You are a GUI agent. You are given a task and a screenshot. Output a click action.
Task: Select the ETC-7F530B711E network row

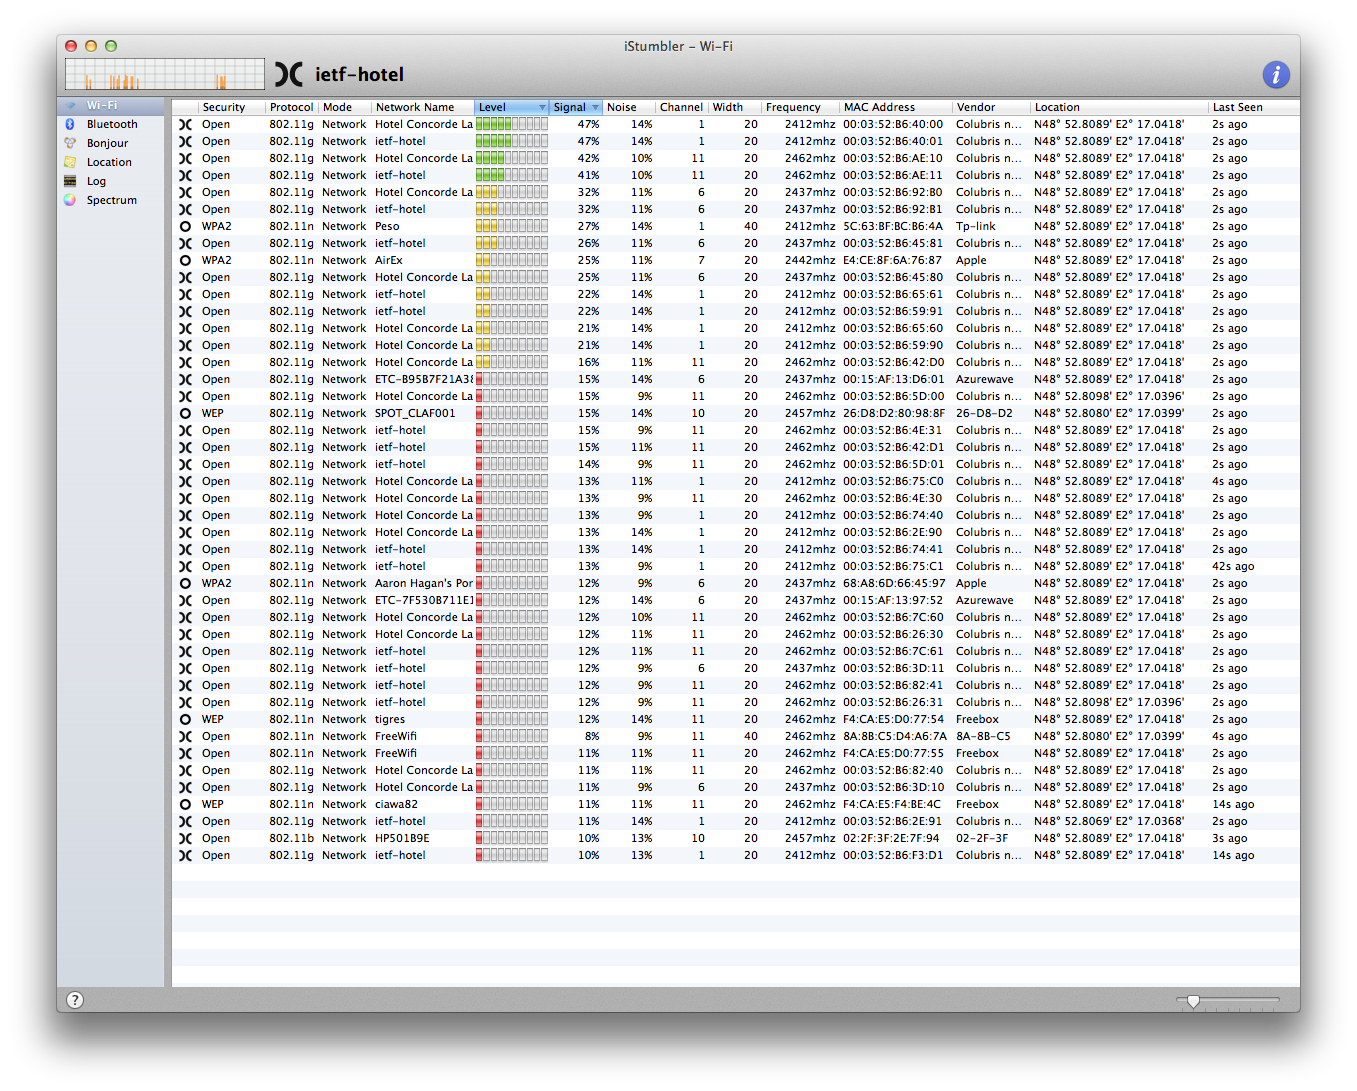pos(735,600)
